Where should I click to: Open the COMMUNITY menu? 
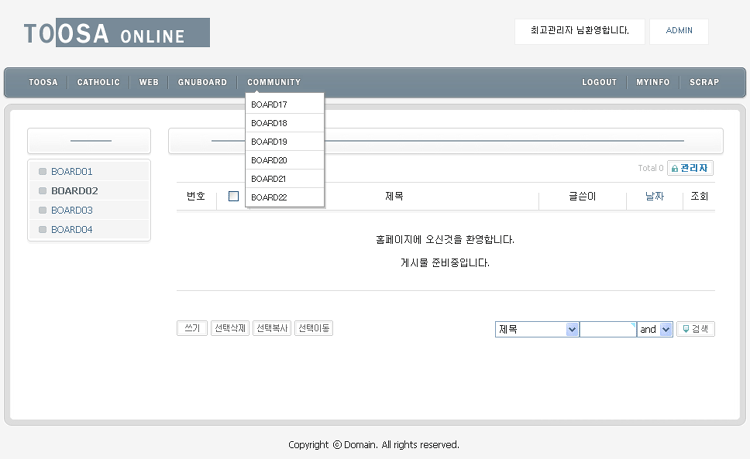[274, 82]
